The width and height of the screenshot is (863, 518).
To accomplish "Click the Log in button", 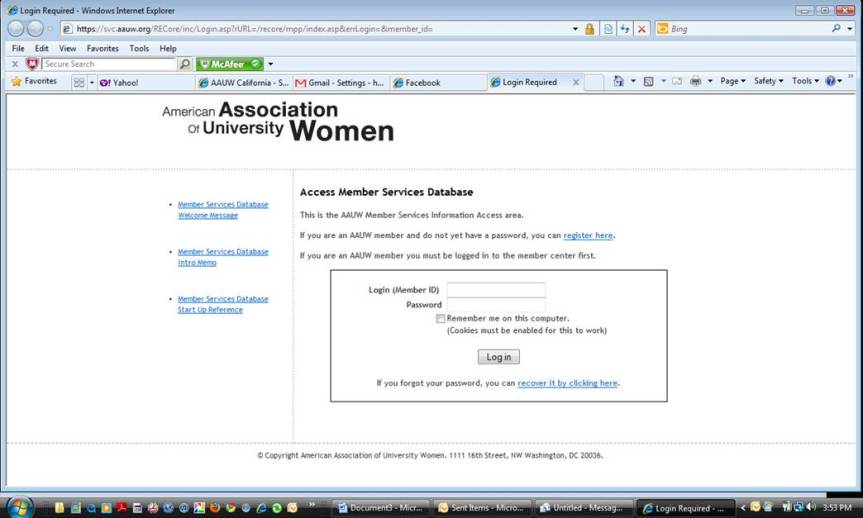I will 498,357.
